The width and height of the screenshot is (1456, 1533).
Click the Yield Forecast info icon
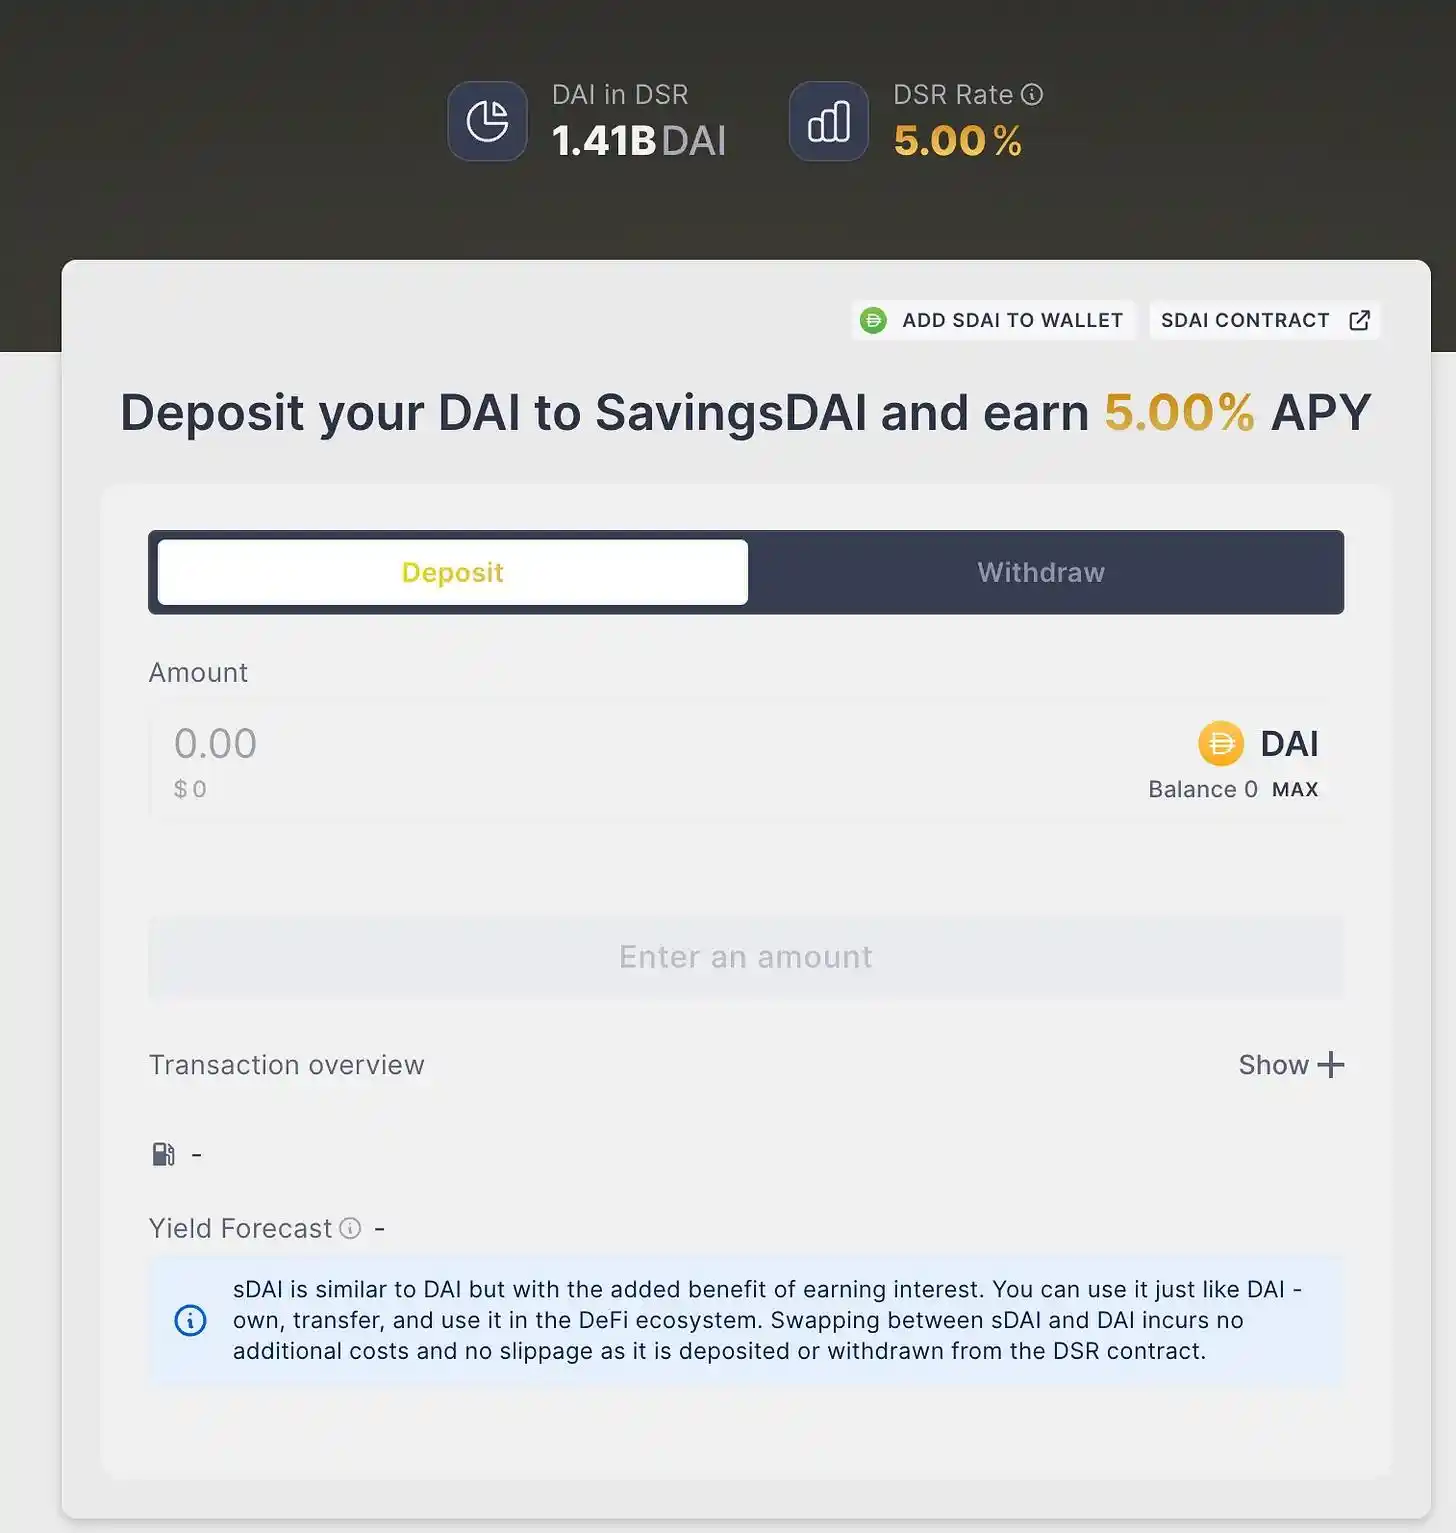pos(350,1228)
